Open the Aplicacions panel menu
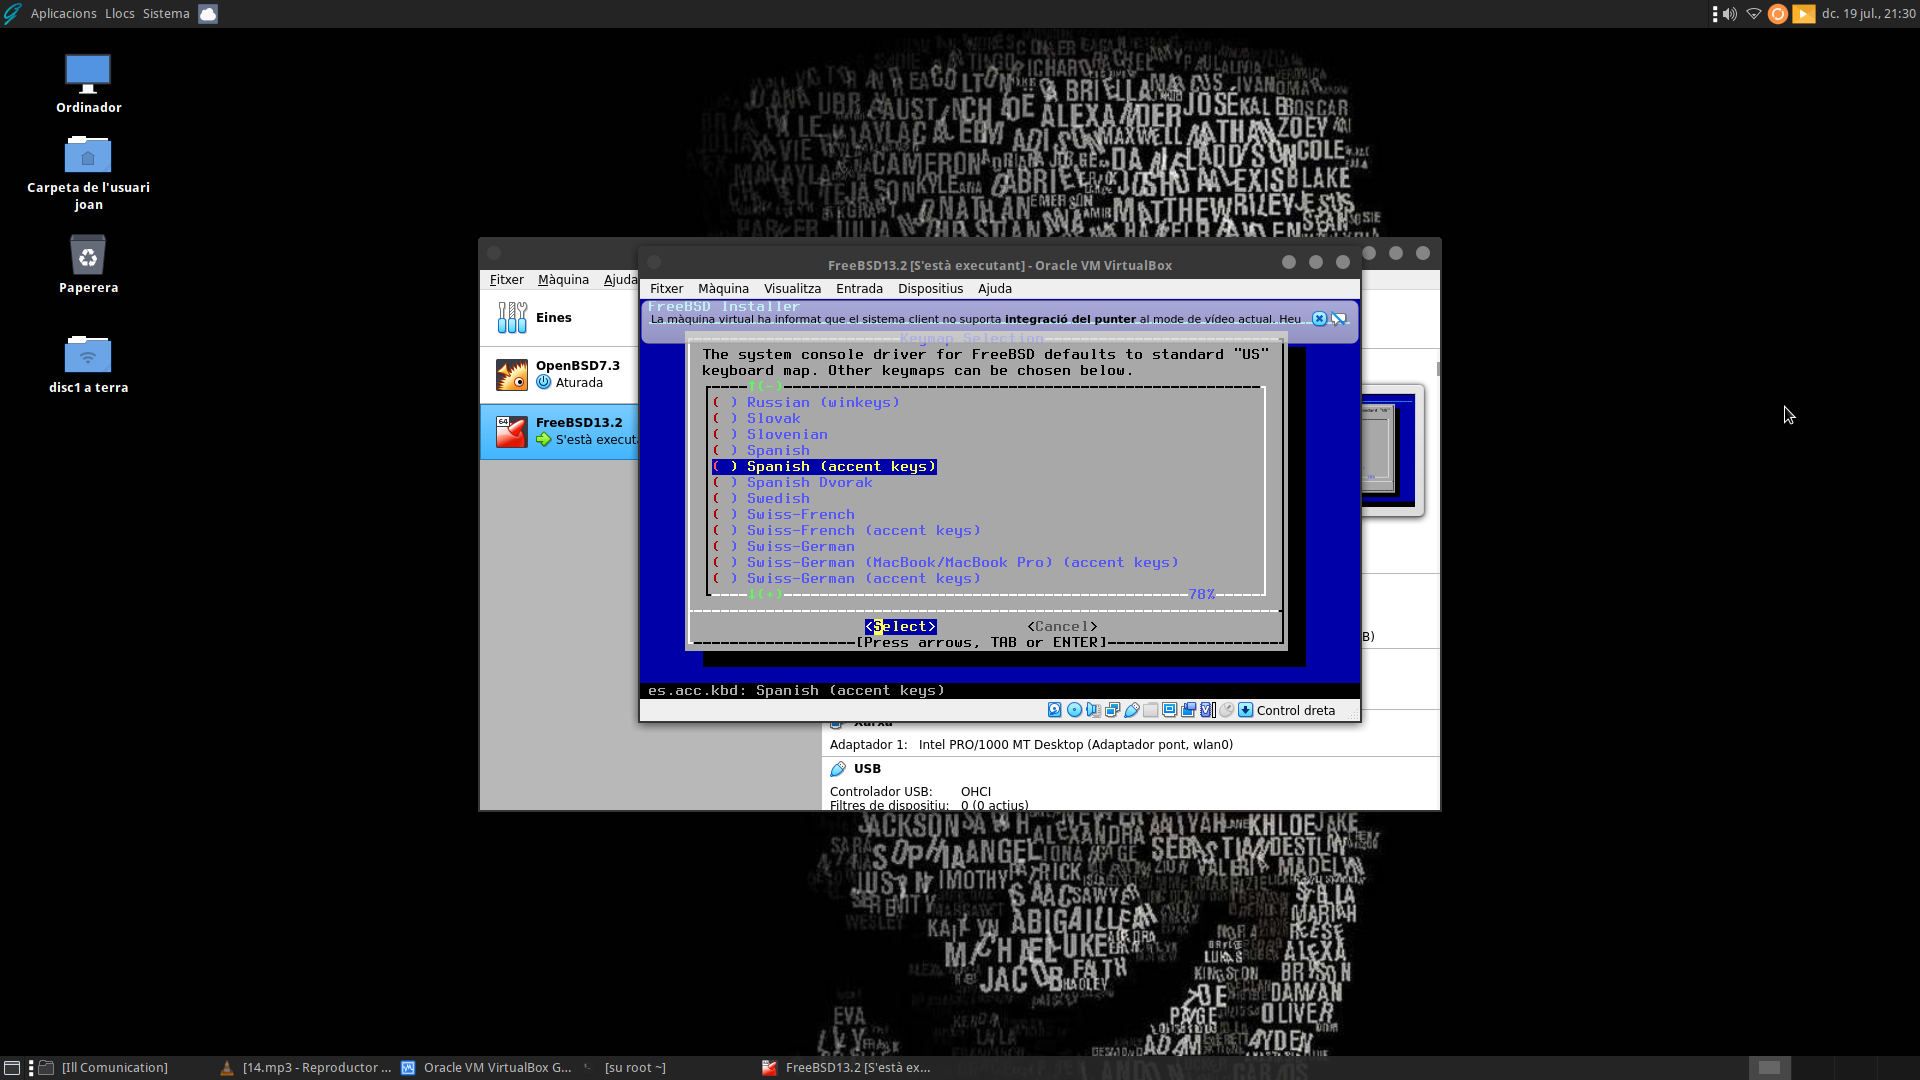The height and width of the screenshot is (1080, 1920). pos(63,14)
